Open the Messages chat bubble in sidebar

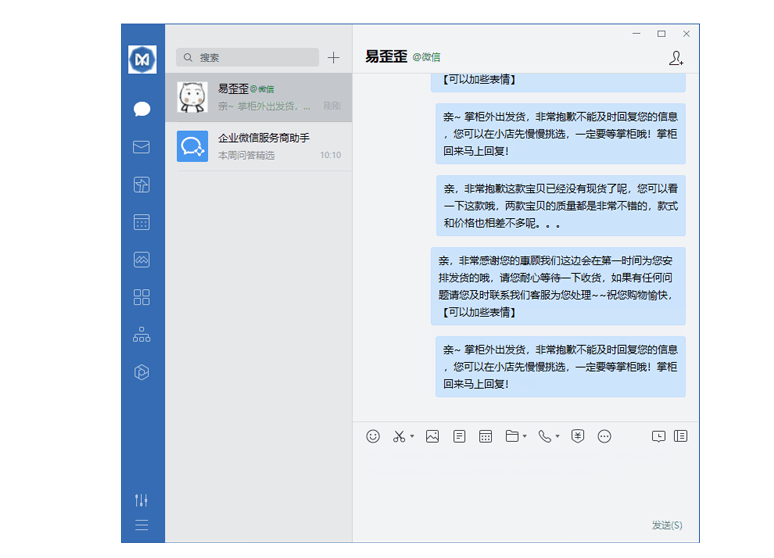(142, 109)
